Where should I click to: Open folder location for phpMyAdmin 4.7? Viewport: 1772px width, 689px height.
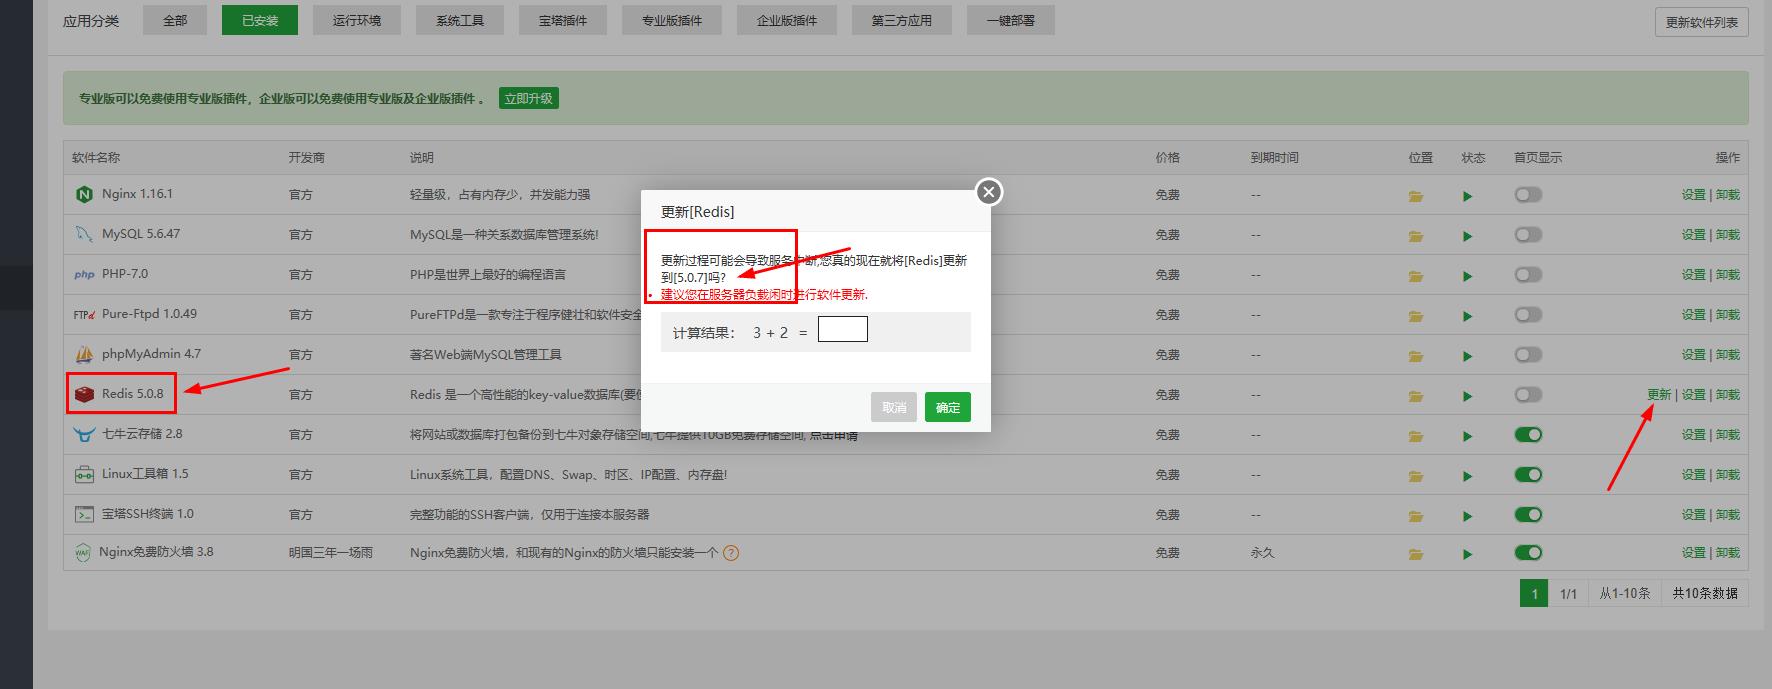1416,356
